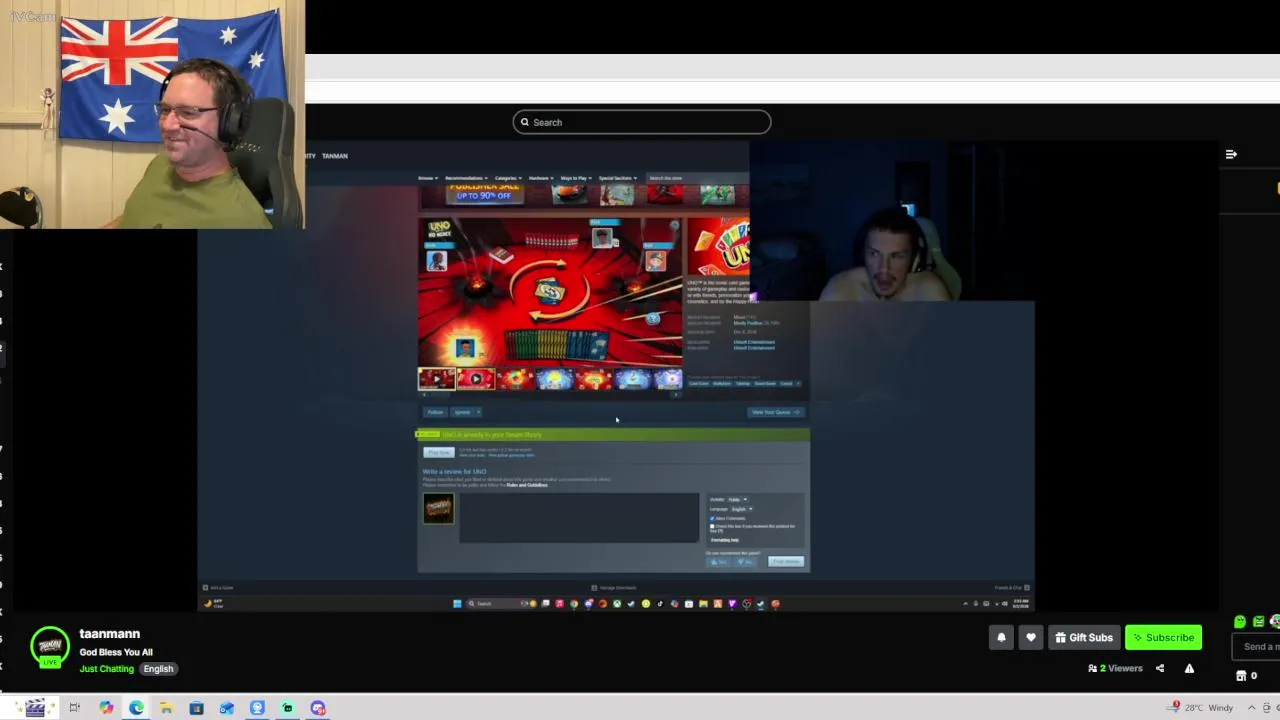This screenshot has height=720, width=1280.
Task: Open Gift Subs
Action: (1083, 637)
